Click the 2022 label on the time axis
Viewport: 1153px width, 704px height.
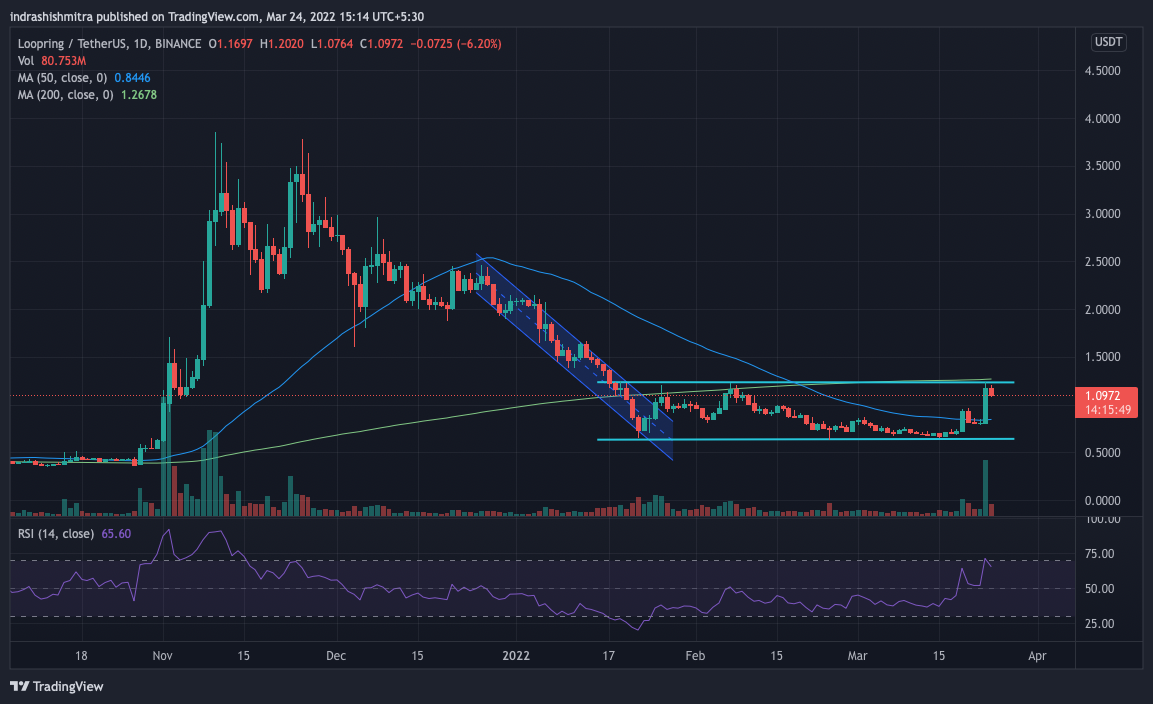516,655
